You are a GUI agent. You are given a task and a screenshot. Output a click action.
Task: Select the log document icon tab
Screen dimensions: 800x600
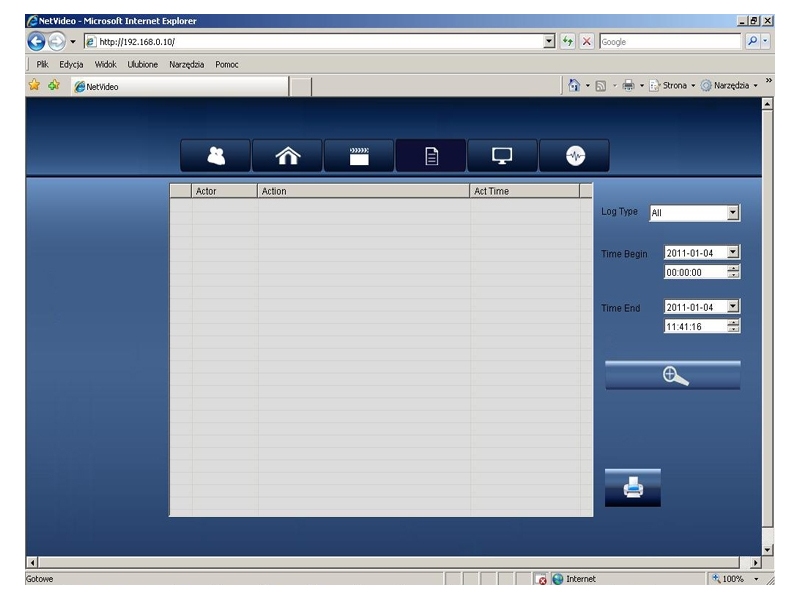point(431,156)
